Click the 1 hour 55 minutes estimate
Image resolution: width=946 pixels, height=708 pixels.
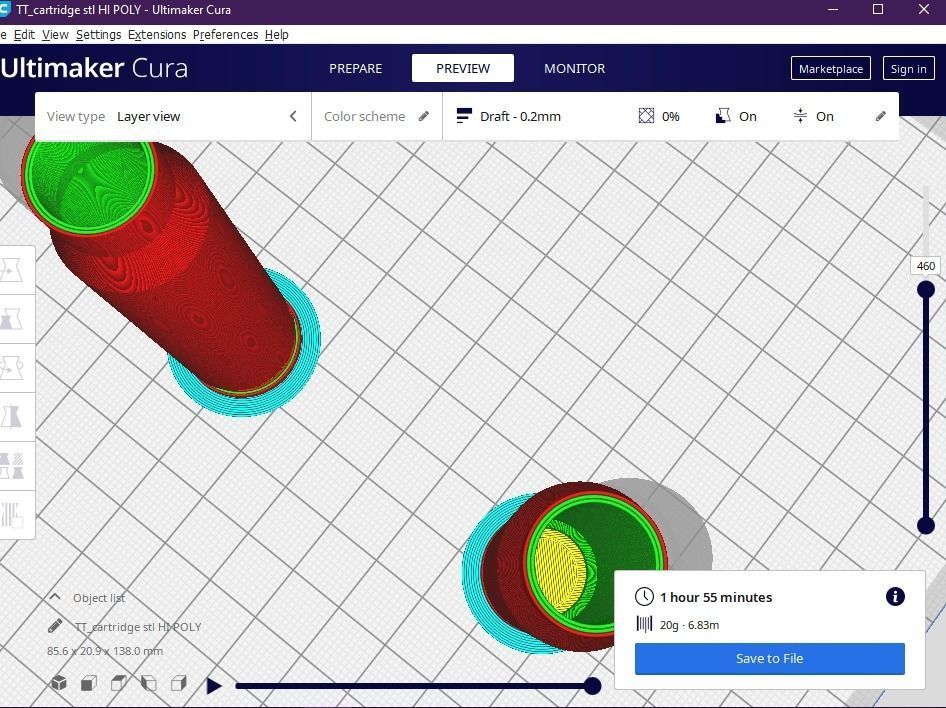coord(716,597)
